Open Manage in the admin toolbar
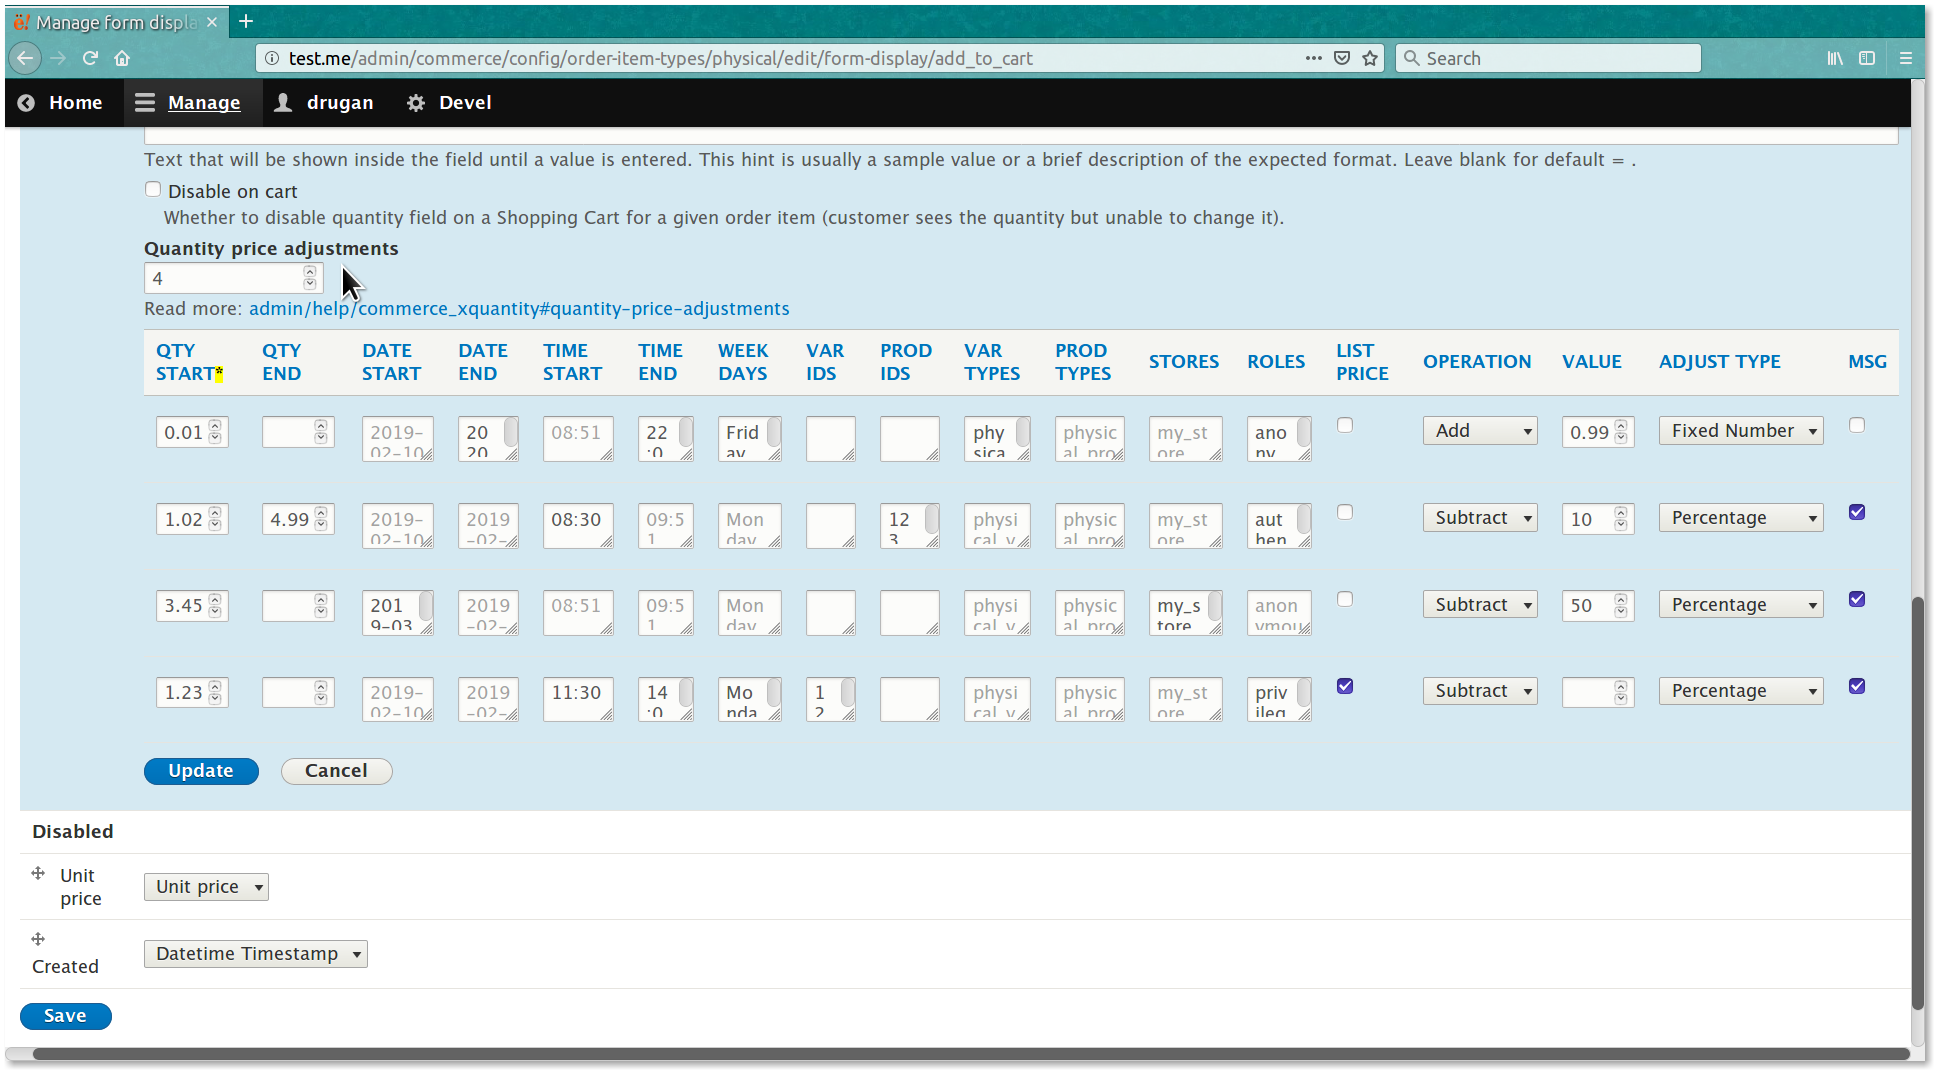This screenshot has width=1934, height=1070. pyautogui.click(x=204, y=102)
